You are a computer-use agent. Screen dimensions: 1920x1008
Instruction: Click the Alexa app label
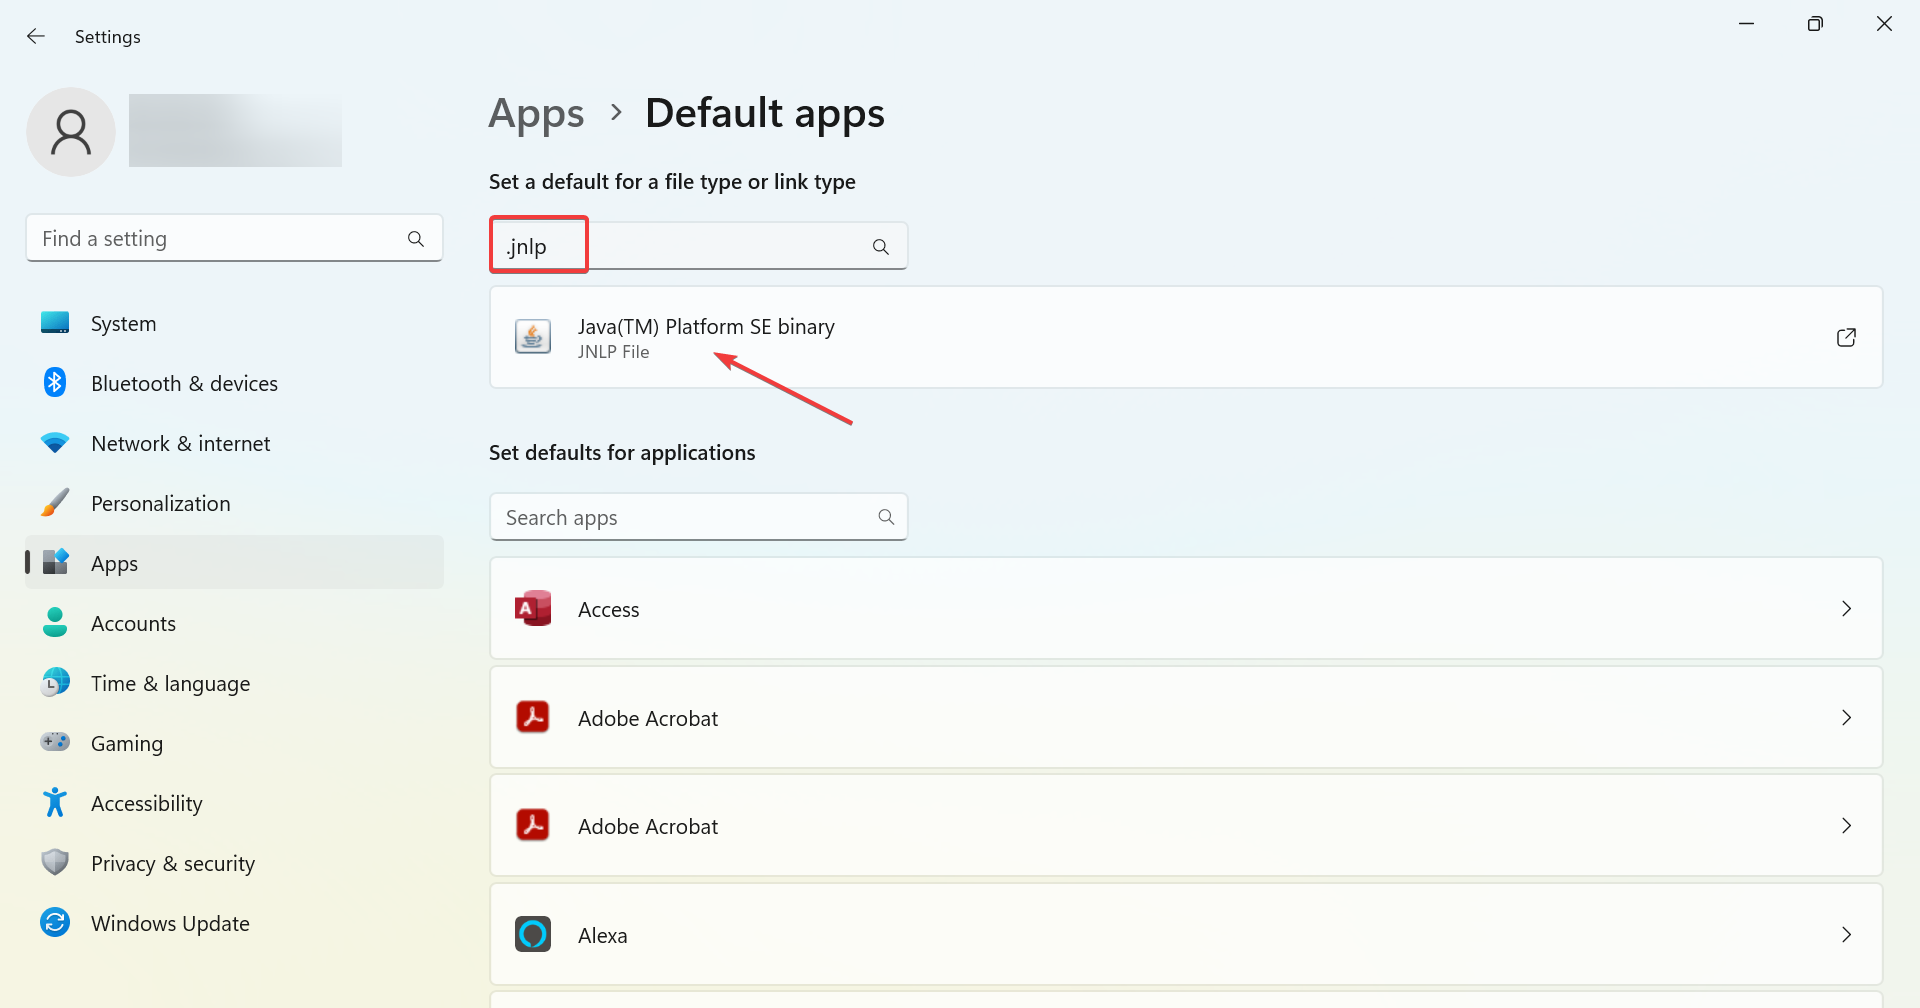603,935
